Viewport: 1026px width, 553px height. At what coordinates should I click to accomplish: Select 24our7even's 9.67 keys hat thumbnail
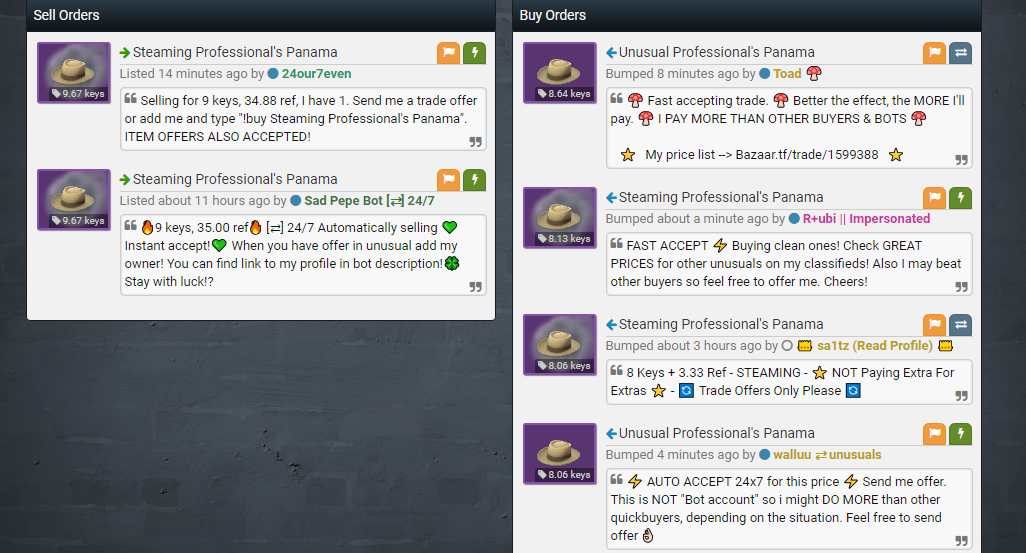(x=74, y=73)
